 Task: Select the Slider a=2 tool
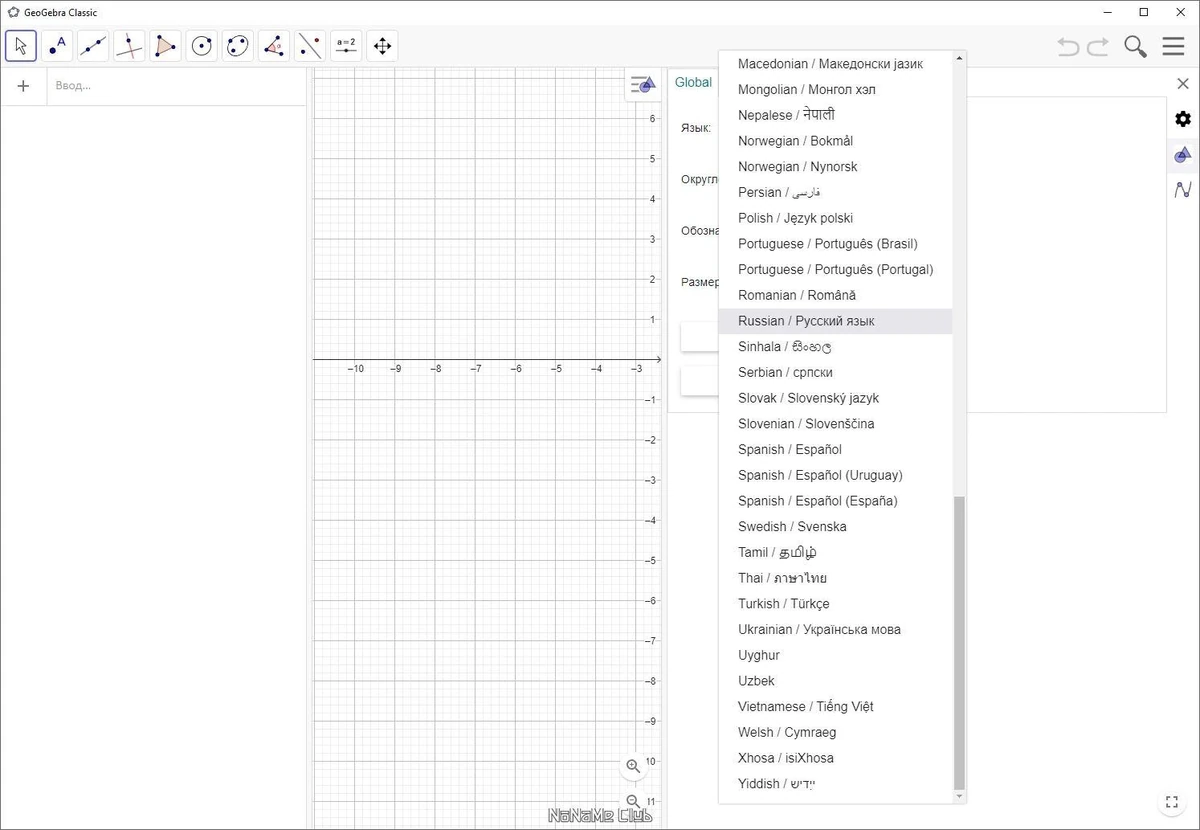coord(346,46)
